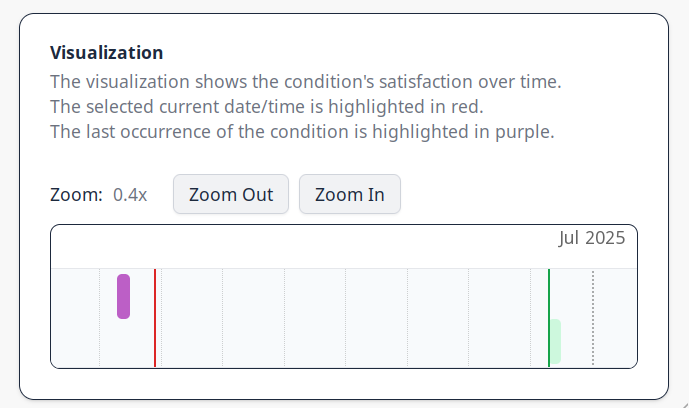Click the timeline between red and green lines

[350, 317]
